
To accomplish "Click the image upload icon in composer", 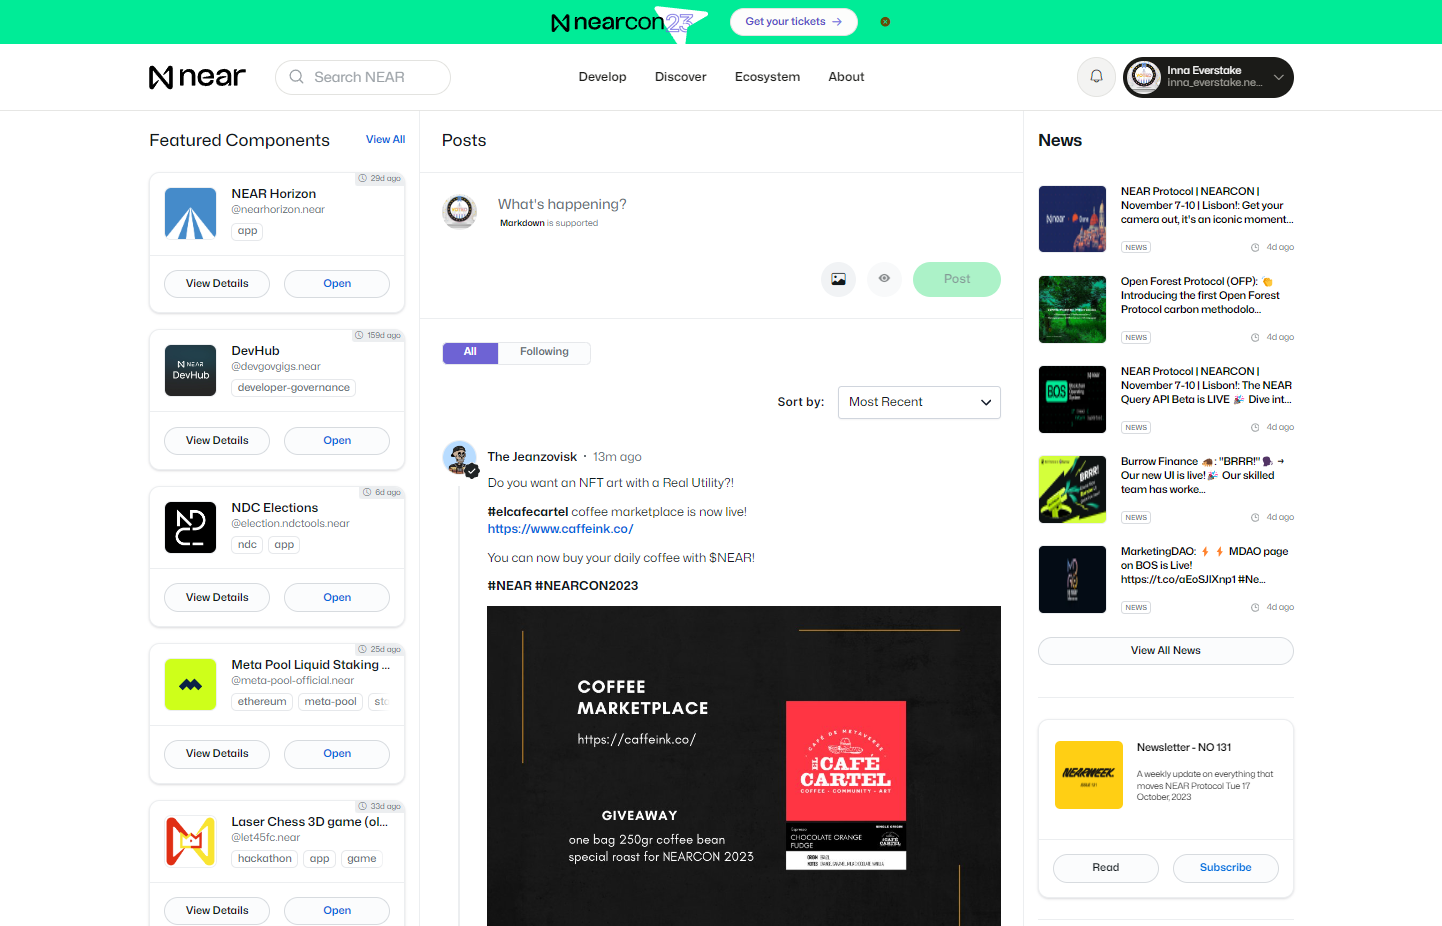I will (838, 279).
